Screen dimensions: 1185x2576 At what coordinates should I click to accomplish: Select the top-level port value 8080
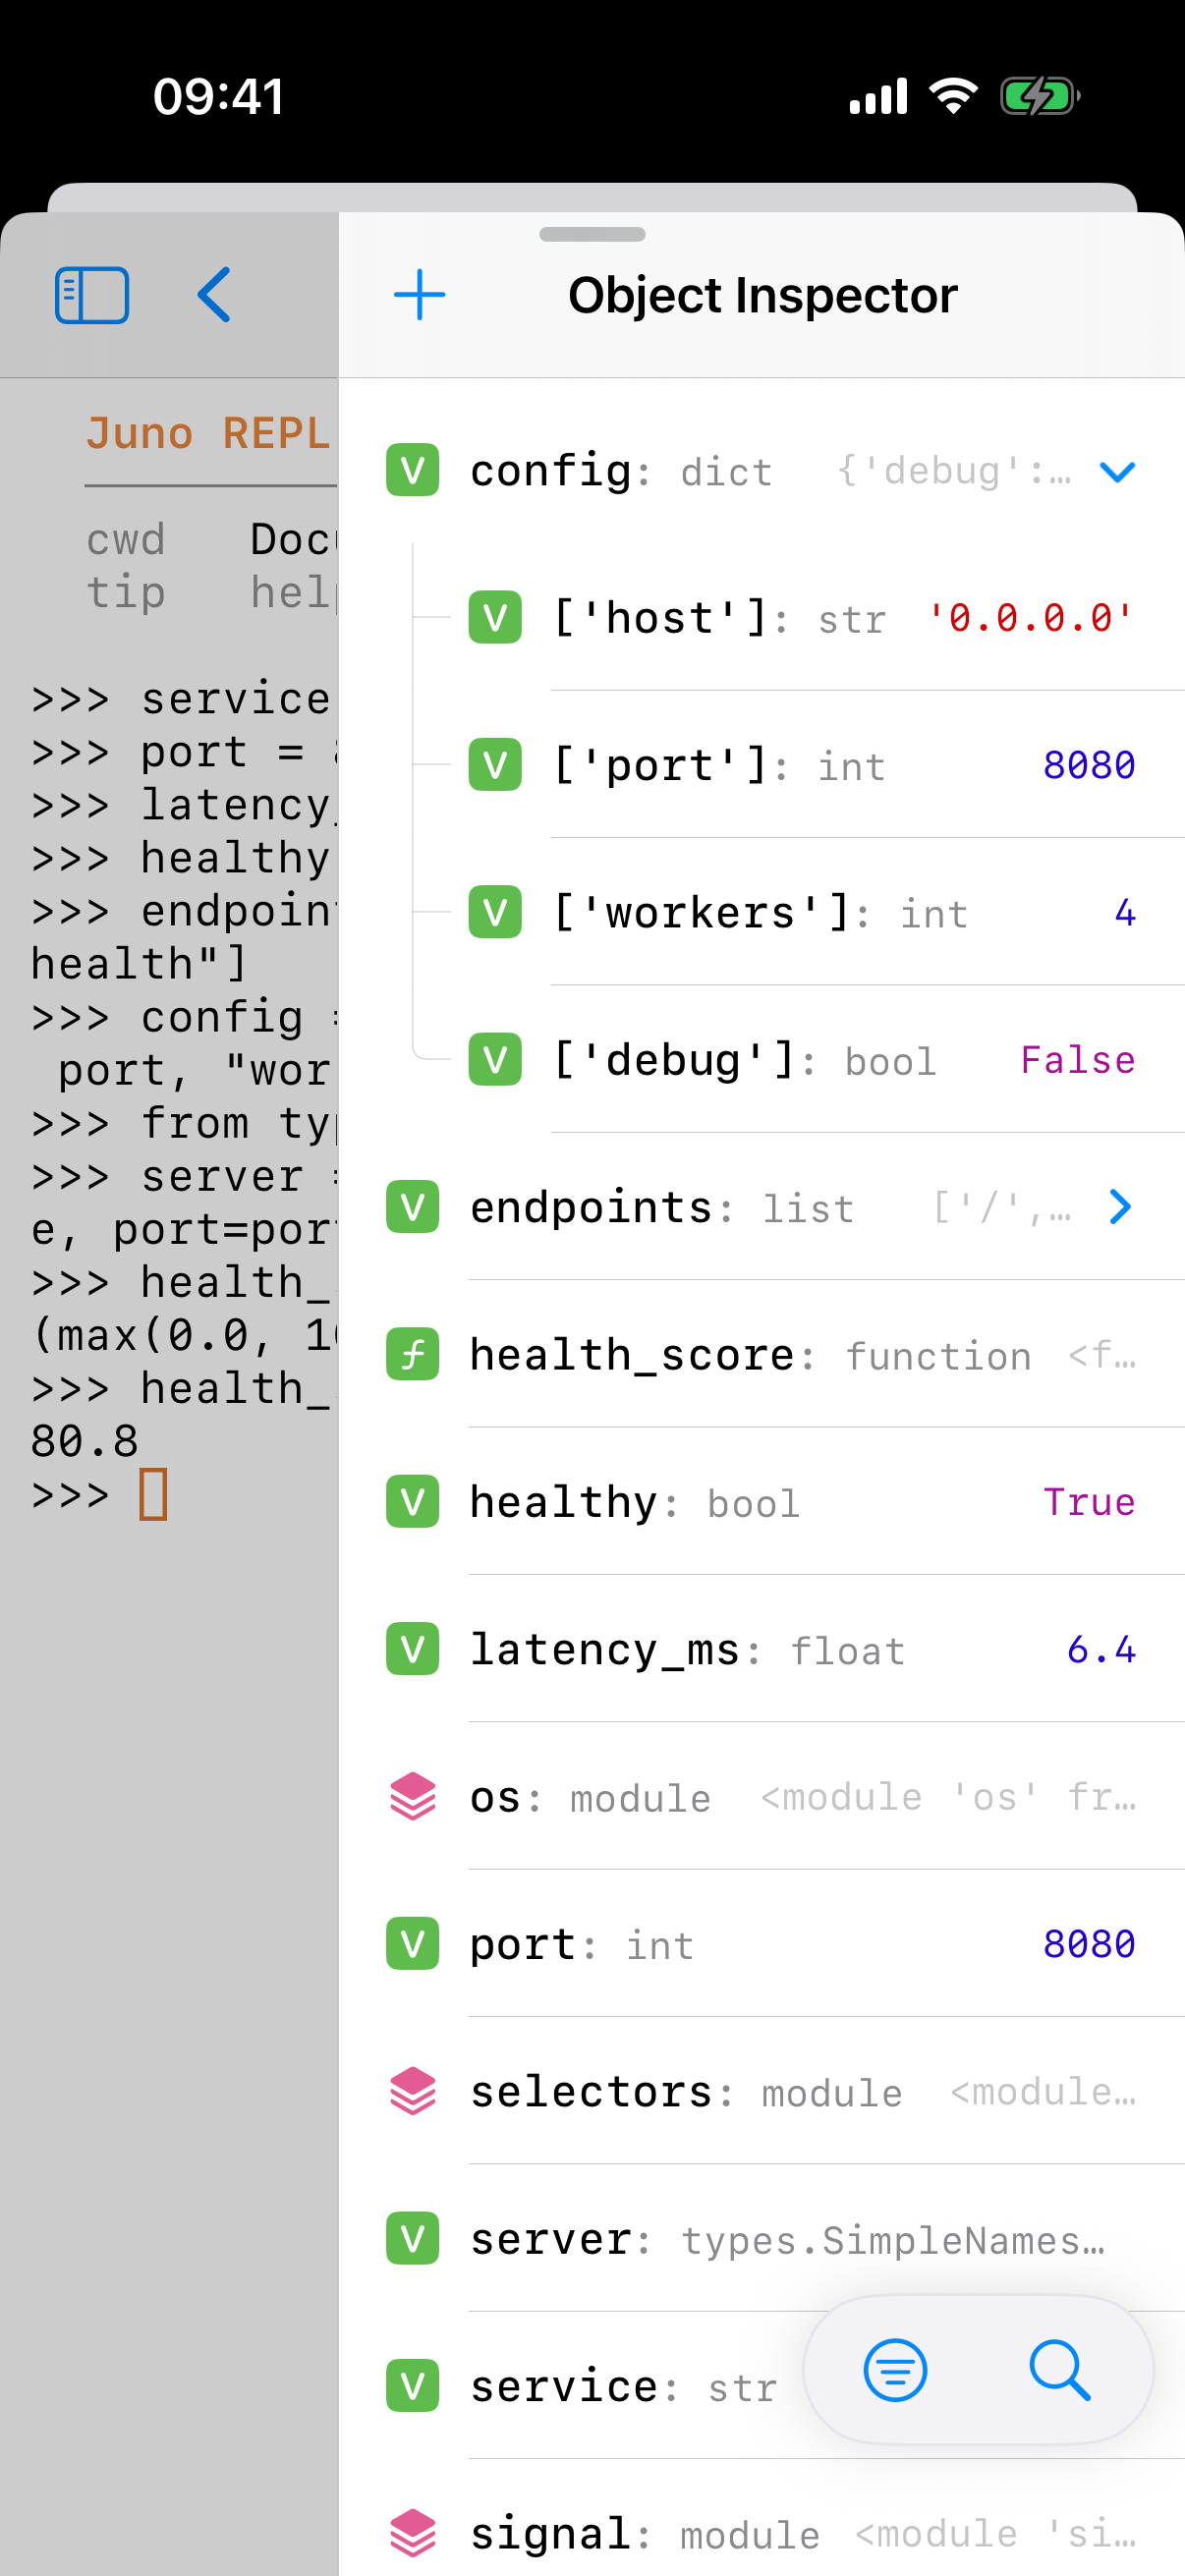coord(1089,1944)
